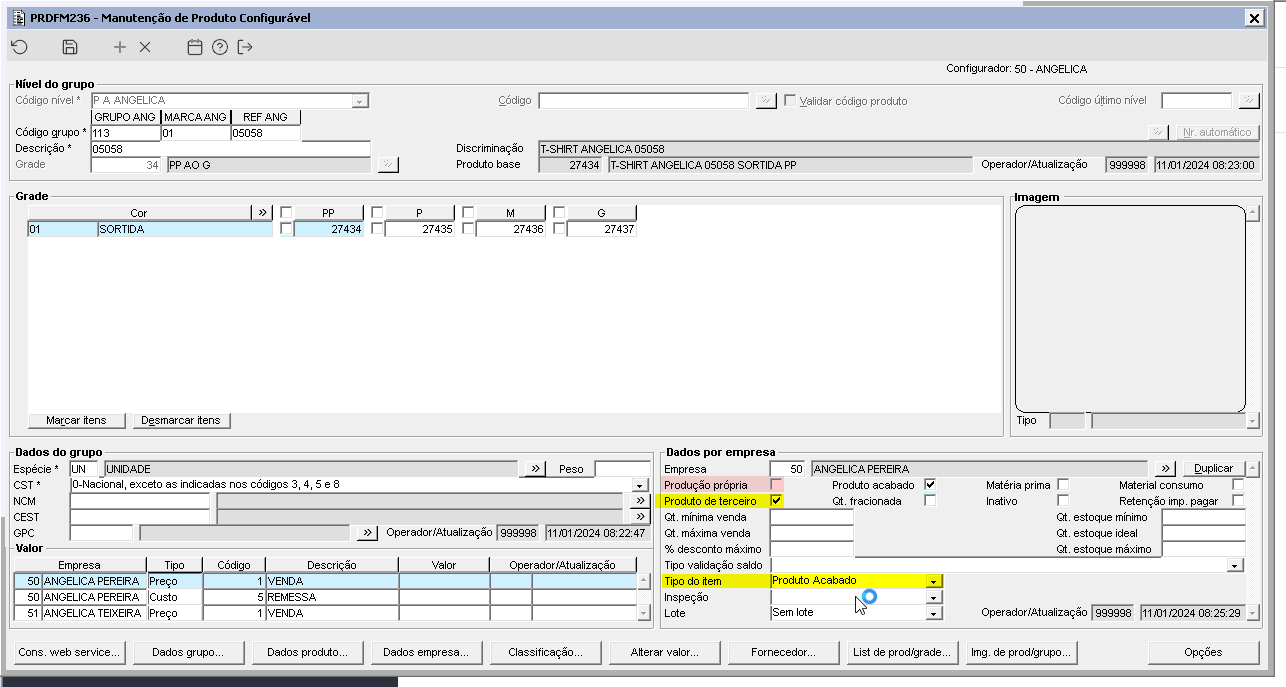Click the refresh icon in toolbar
This screenshot has width=1286, height=687.
click(19, 47)
